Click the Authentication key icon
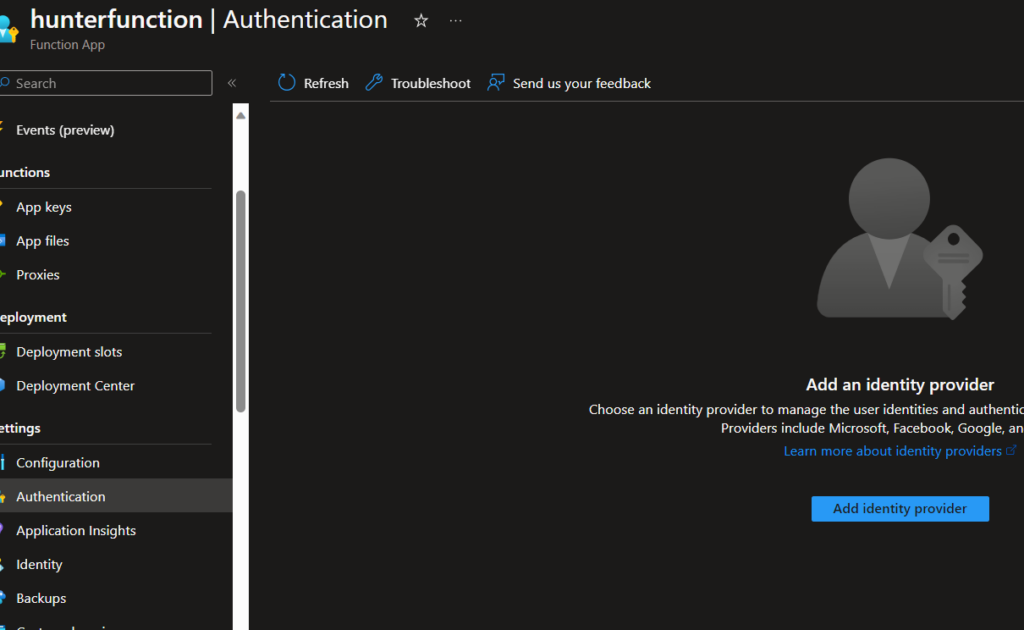Viewport: 1024px width, 630px height. click(3, 497)
